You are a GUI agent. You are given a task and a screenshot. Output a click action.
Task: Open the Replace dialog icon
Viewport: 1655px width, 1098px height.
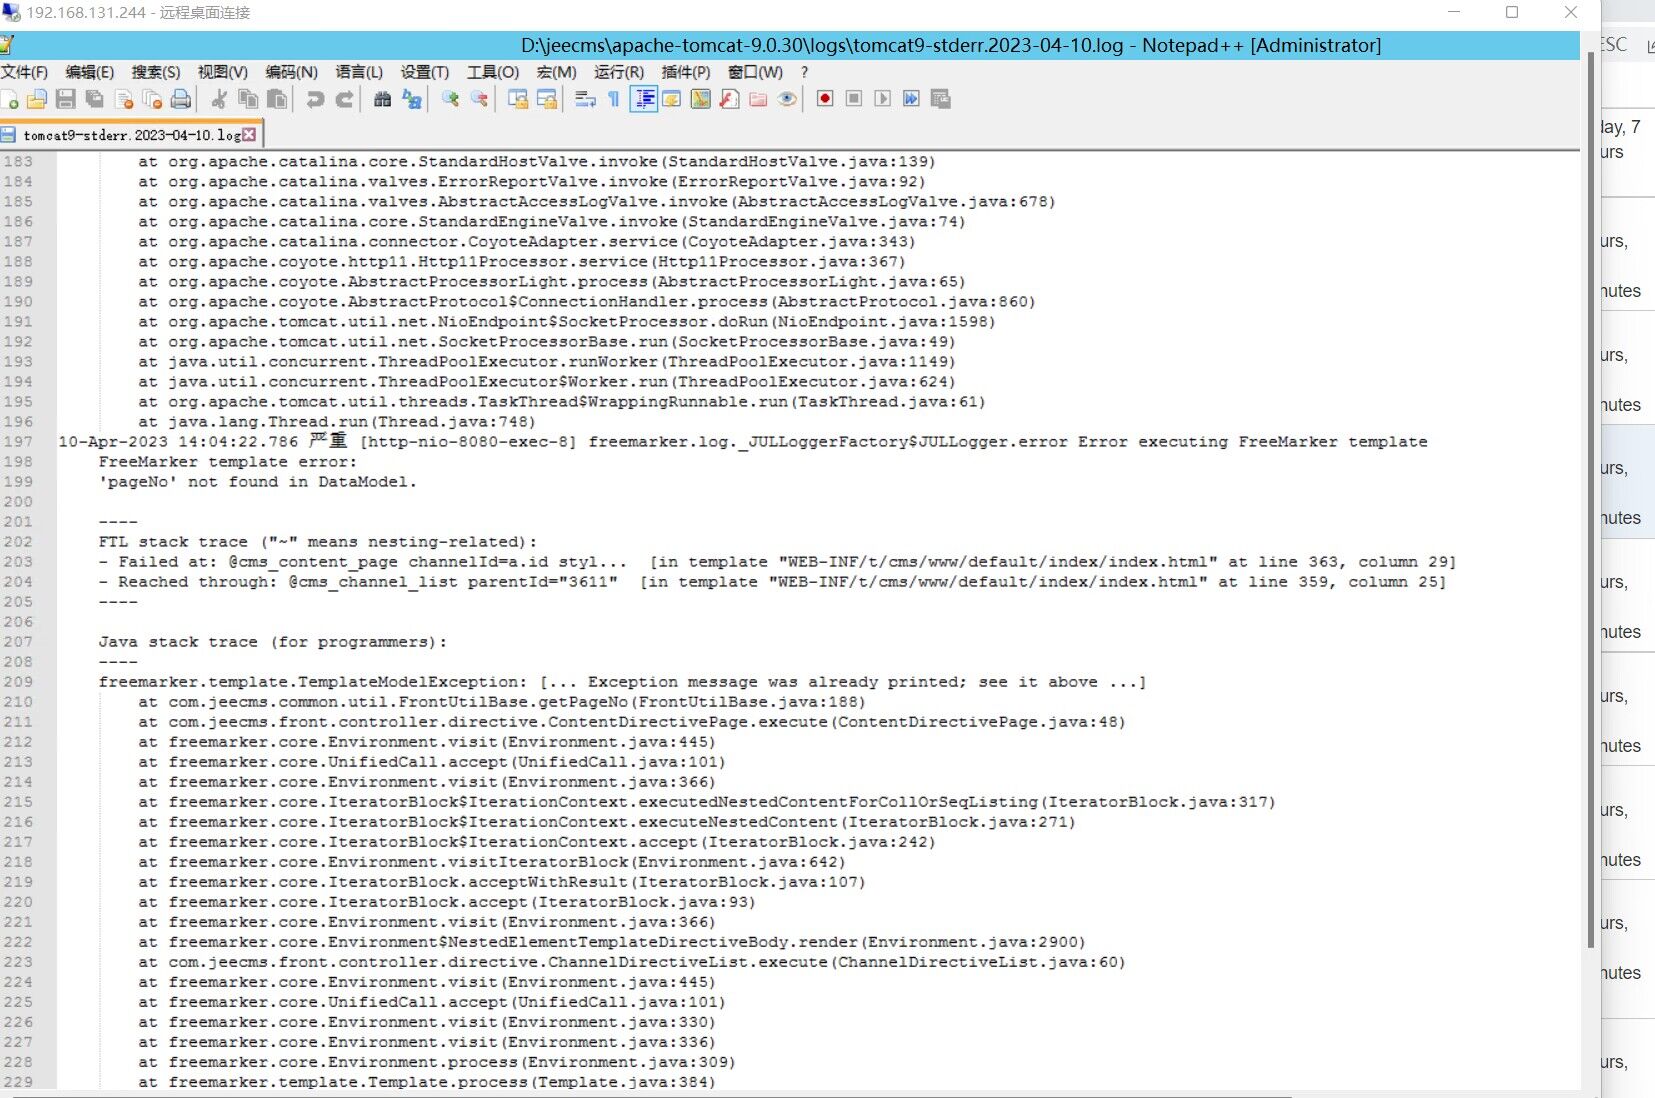coord(411,99)
